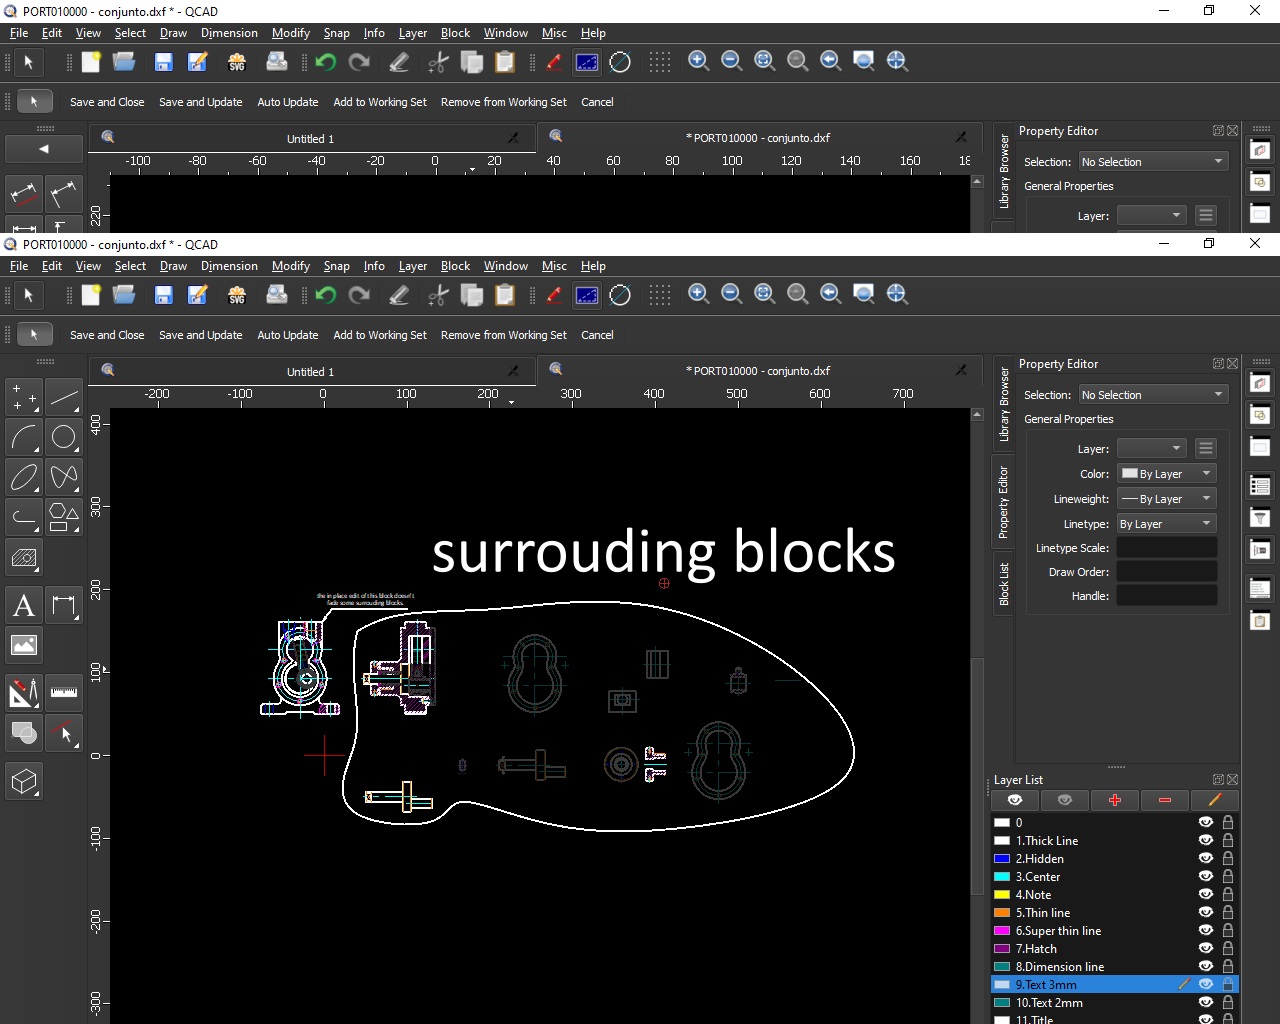This screenshot has height=1024, width=1280.
Task: Toggle visibility of the 7.Hatch layer
Action: pos(1206,949)
